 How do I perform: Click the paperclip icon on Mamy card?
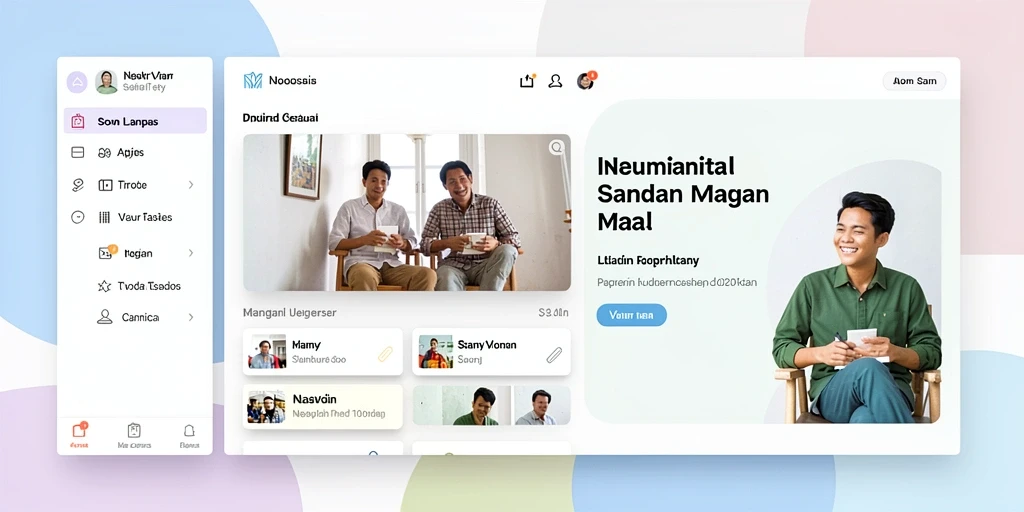(385, 354)
